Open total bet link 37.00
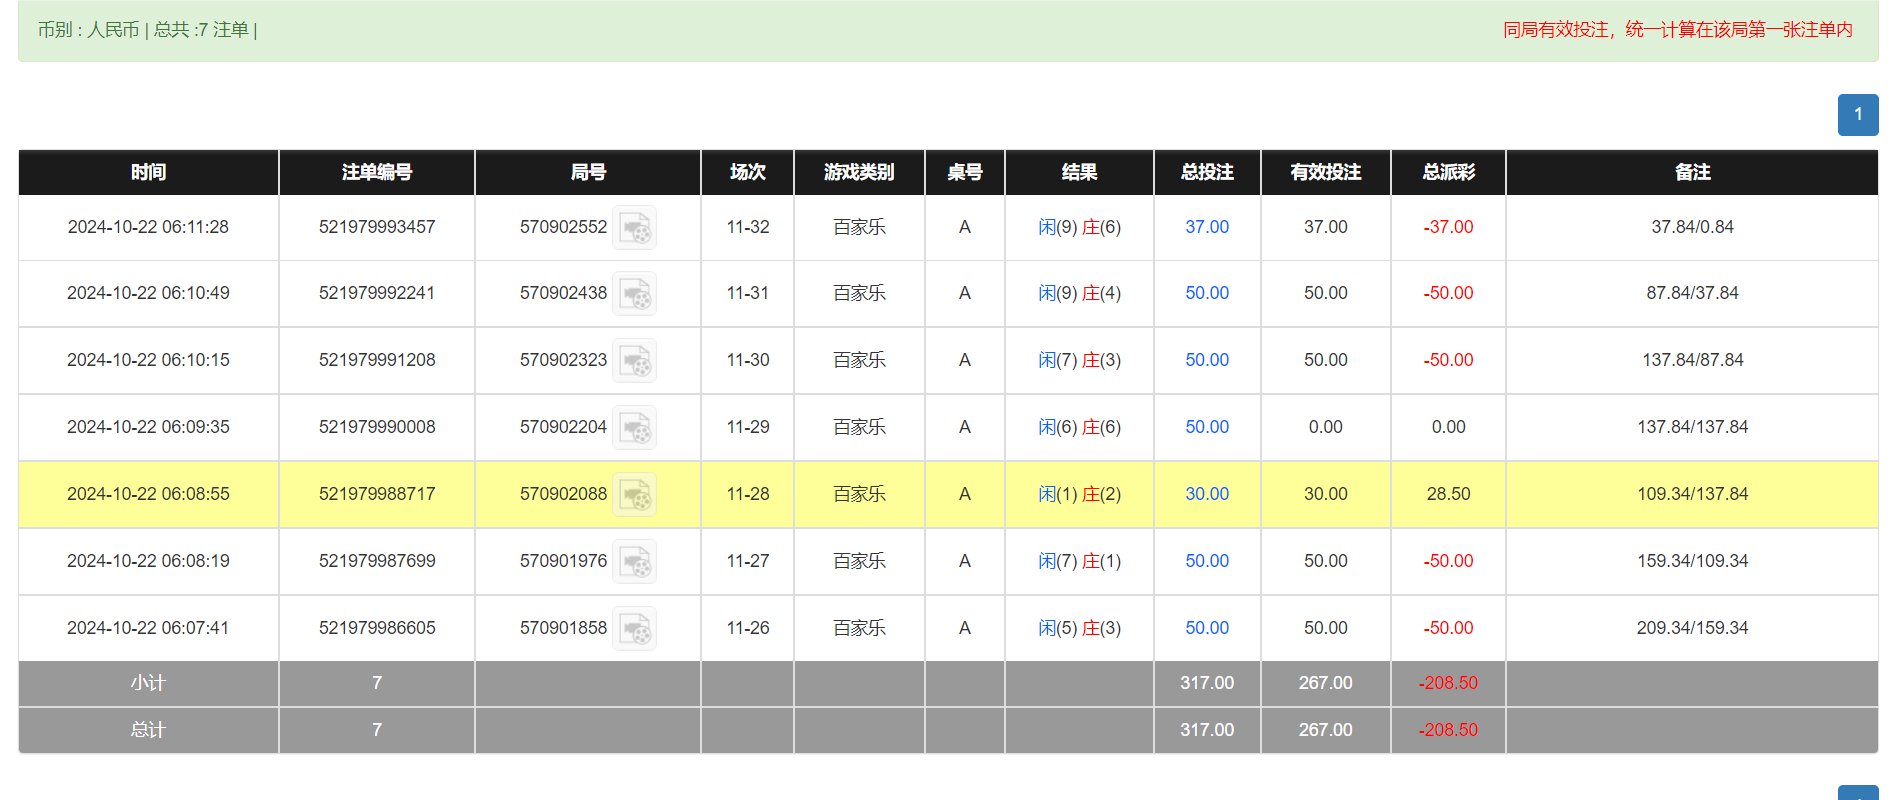This screenshot has width=1888, height=800. [x=1206, y=227]
